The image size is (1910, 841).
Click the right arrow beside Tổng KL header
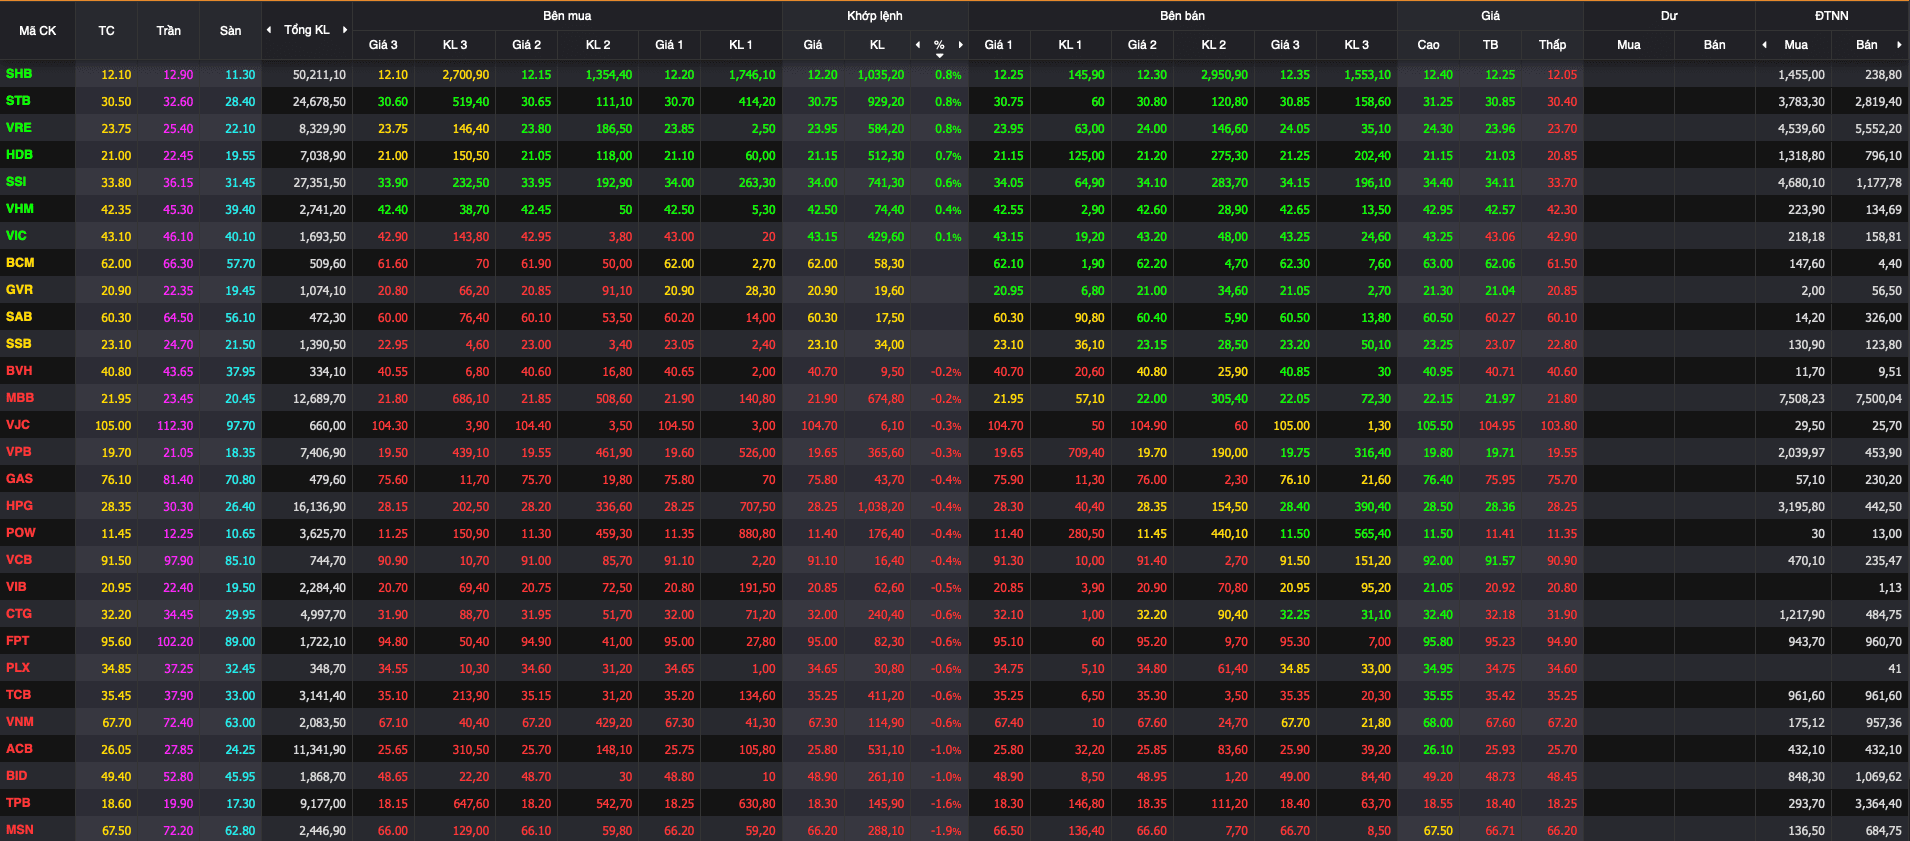(x=345, y=30)
